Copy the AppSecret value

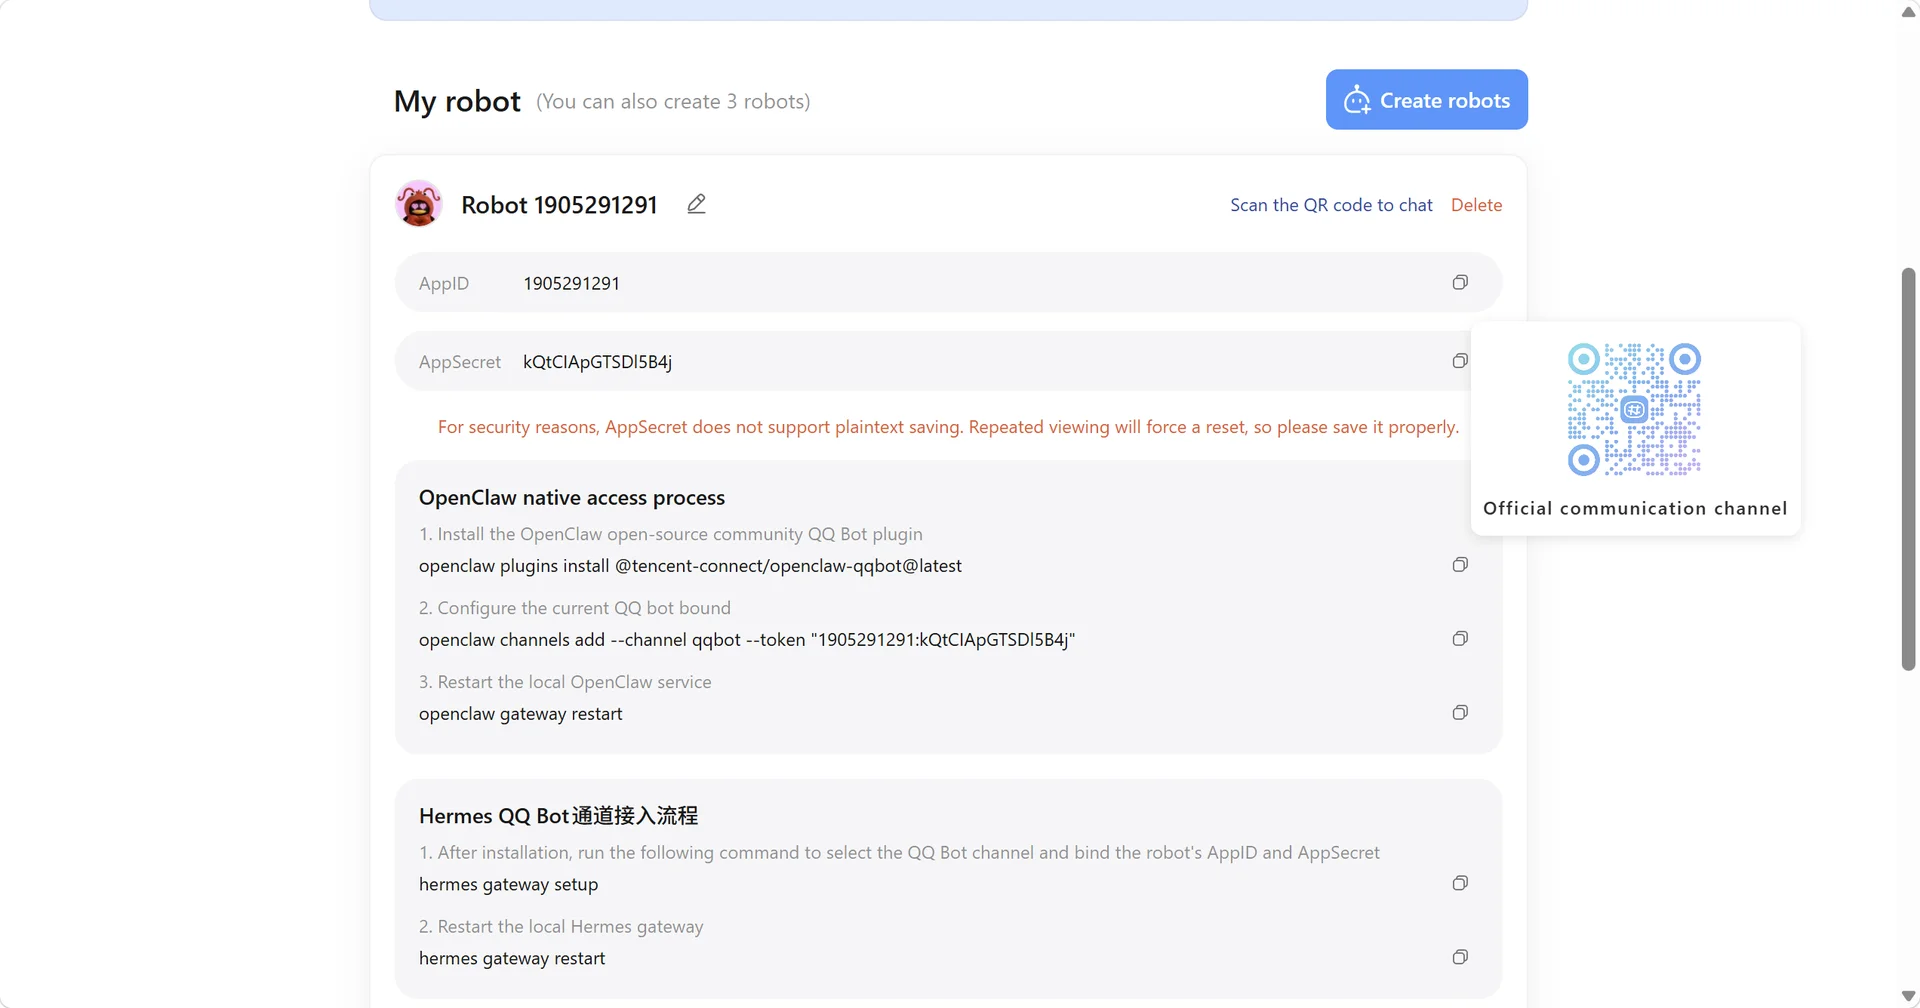(x=1460, y=361)
